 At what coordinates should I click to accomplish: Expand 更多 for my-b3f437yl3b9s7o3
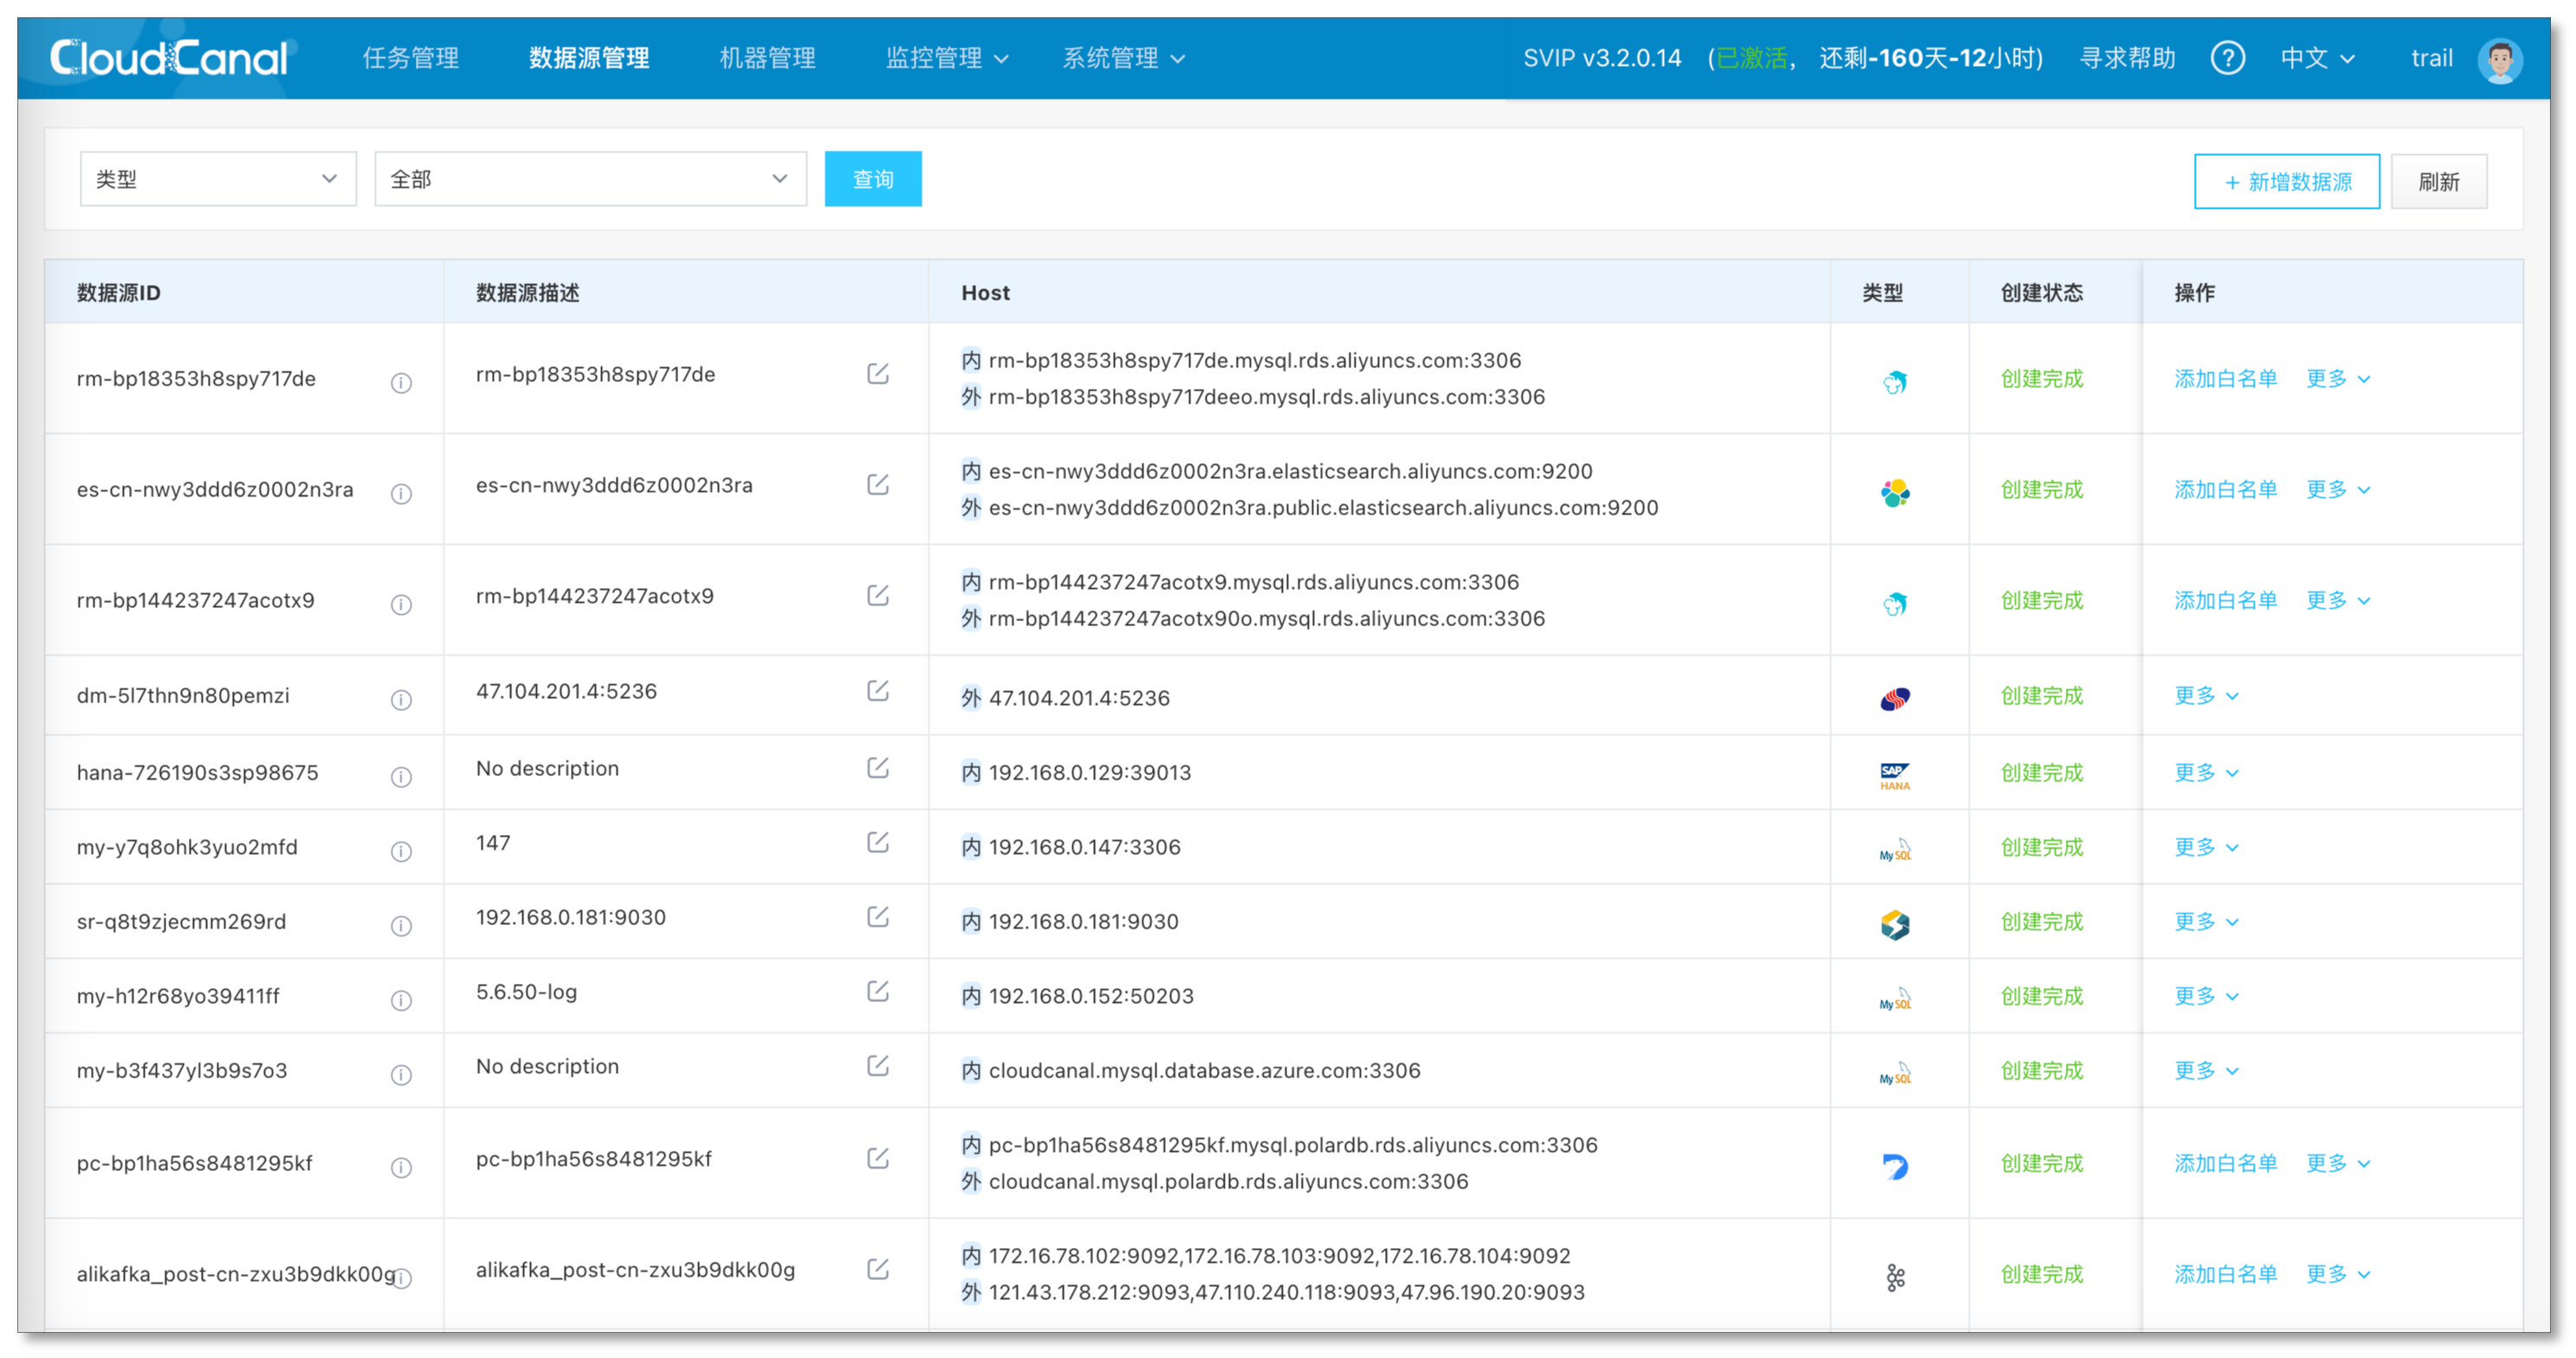coord(2205,1071)
